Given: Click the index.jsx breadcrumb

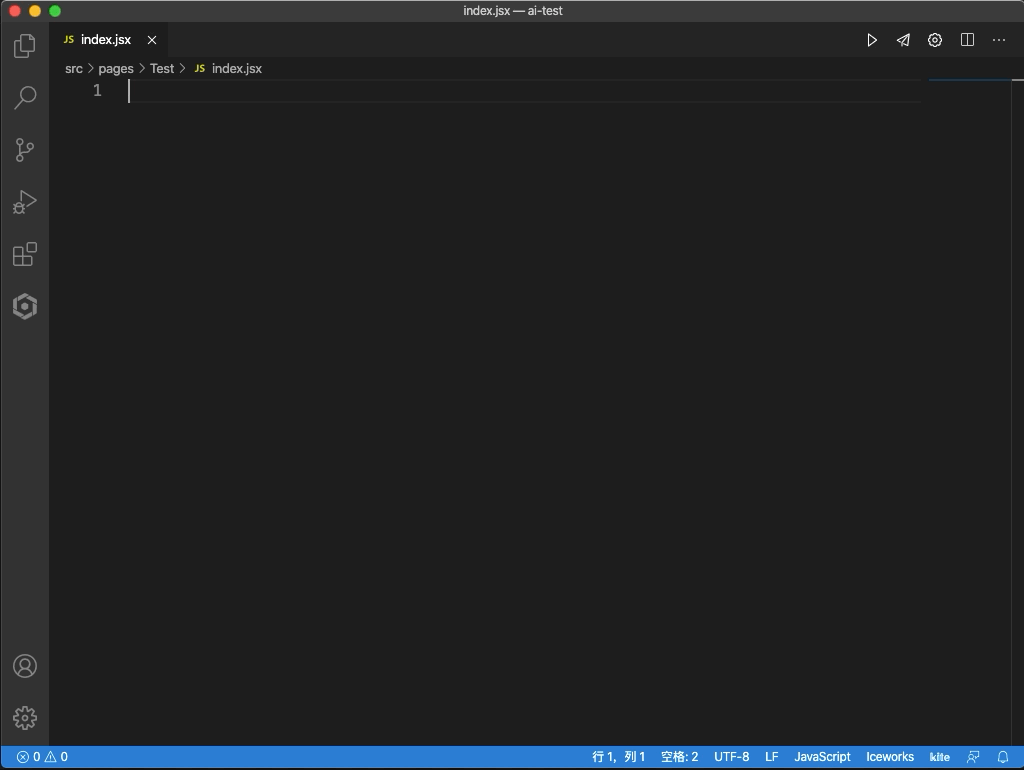Looking at the screenshot, I should 228,69.
